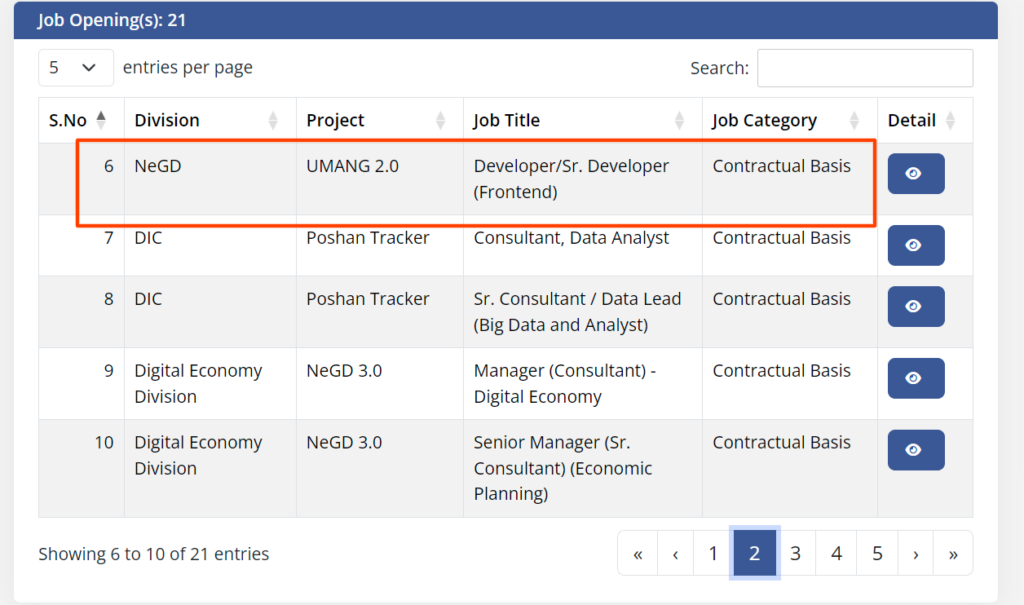
Task: Click 'DIC' division in row 7
Action: [x=148, y=238]
